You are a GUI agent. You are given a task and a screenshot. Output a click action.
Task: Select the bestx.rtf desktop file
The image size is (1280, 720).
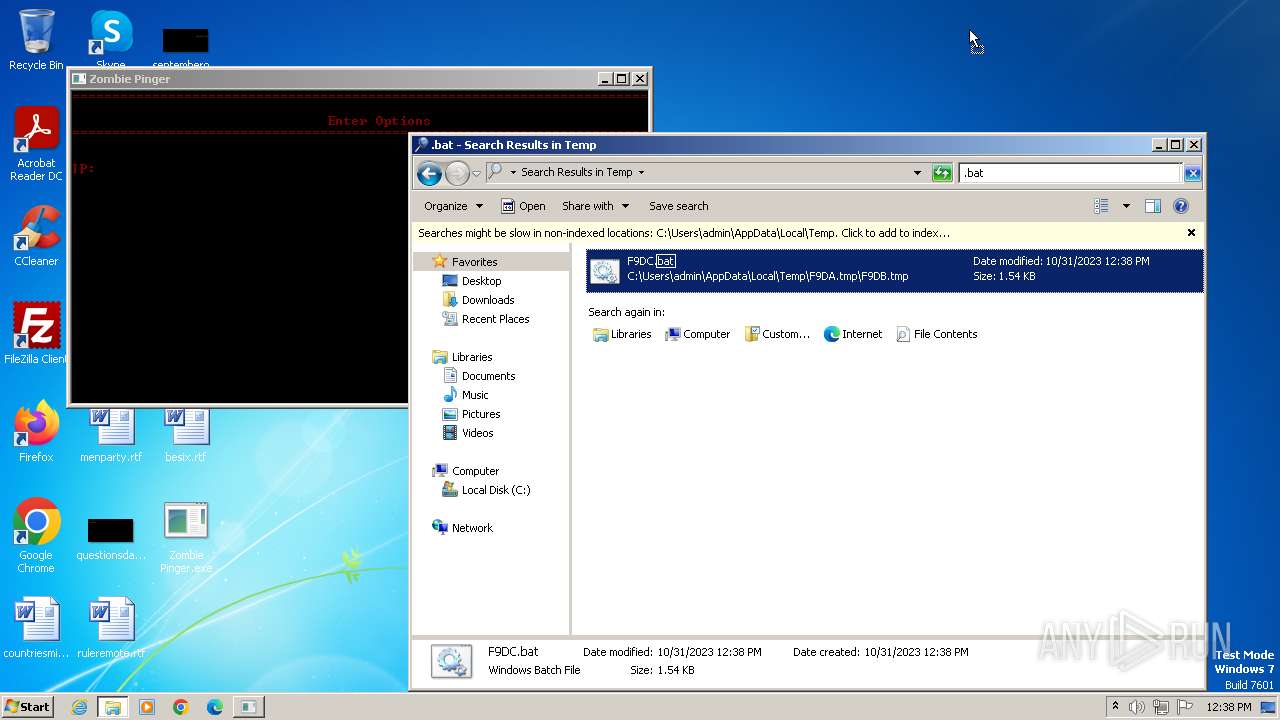186,432
